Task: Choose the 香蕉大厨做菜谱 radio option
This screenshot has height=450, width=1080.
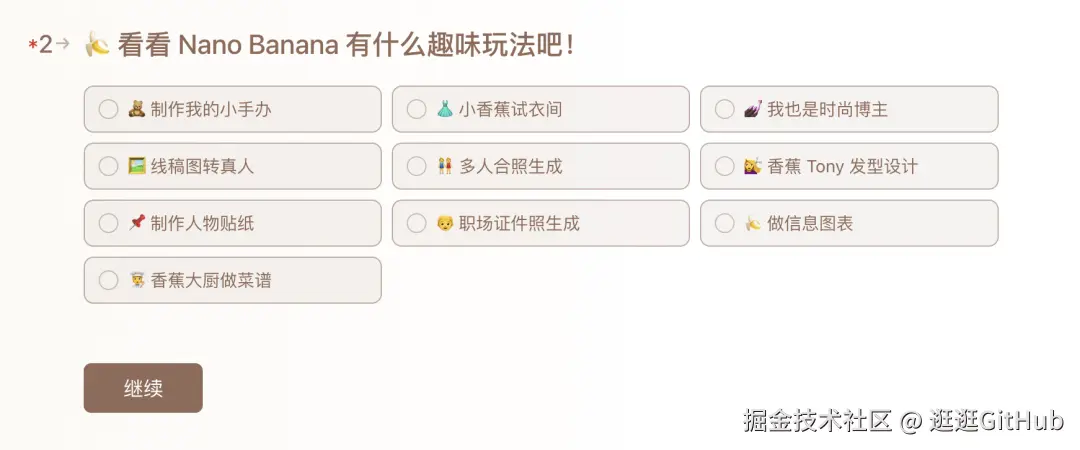Action: tap(108, 281)
